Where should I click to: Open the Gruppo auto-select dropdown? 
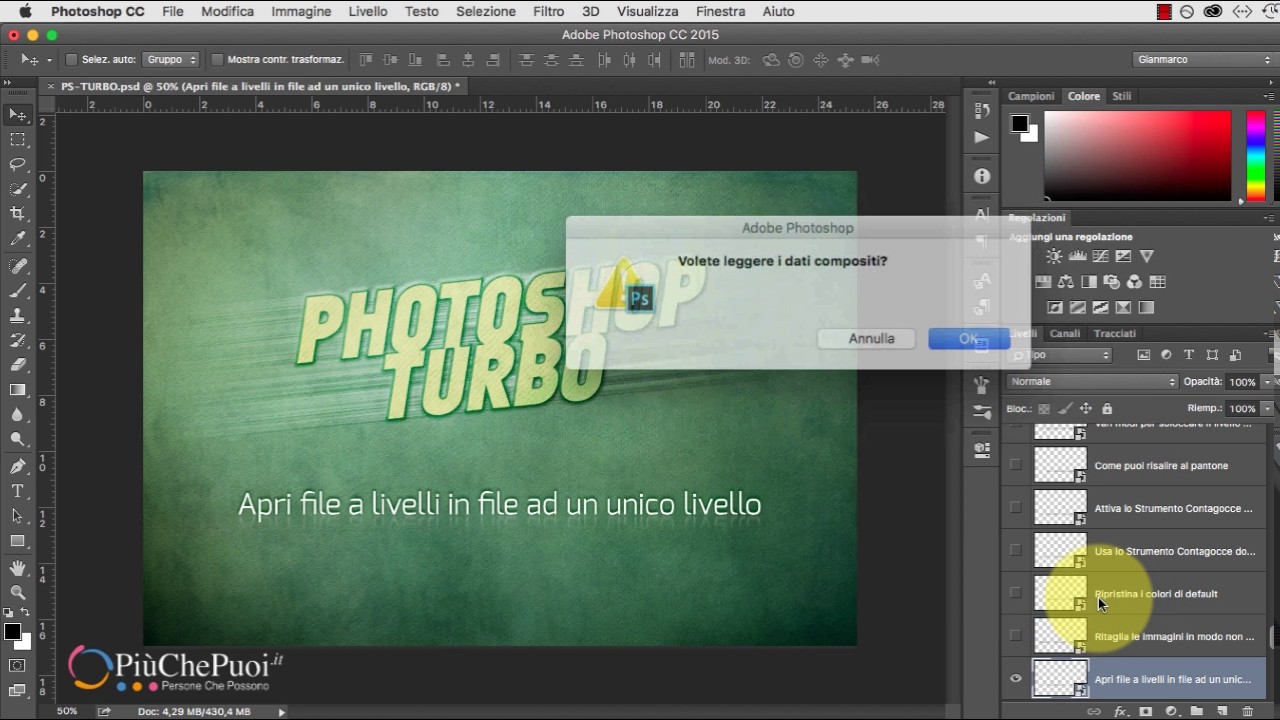[x=171, y=60]
